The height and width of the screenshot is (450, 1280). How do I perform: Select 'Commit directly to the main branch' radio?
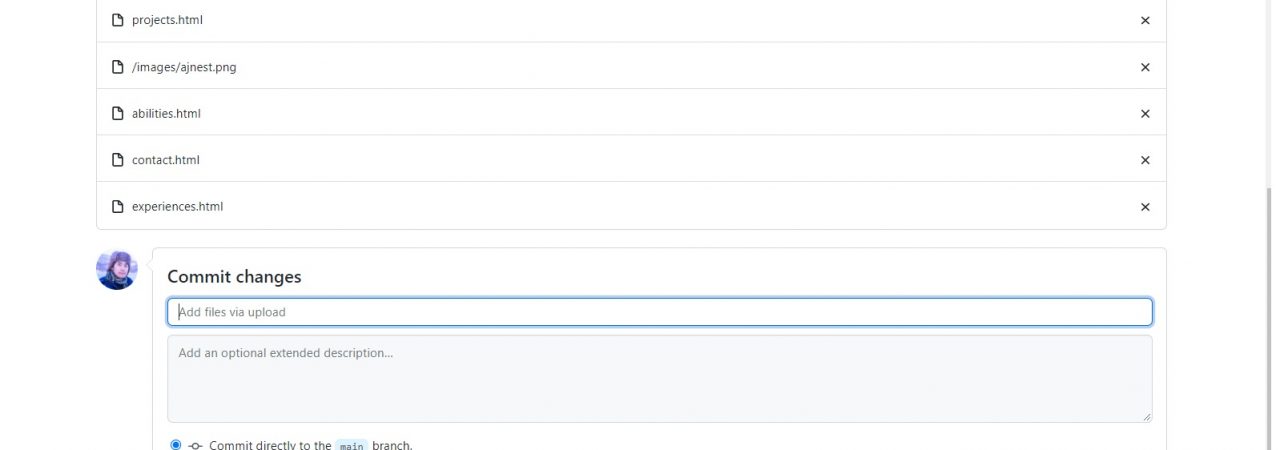click(176, 445)
